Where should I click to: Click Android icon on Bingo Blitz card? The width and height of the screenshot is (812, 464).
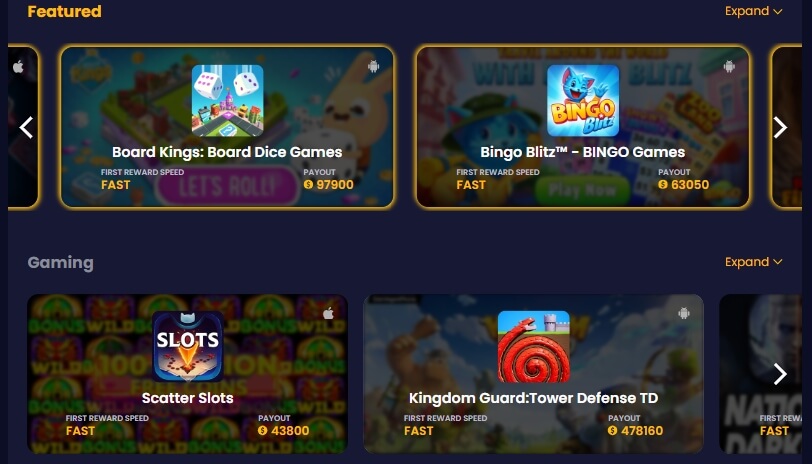(x=729, y=66)
